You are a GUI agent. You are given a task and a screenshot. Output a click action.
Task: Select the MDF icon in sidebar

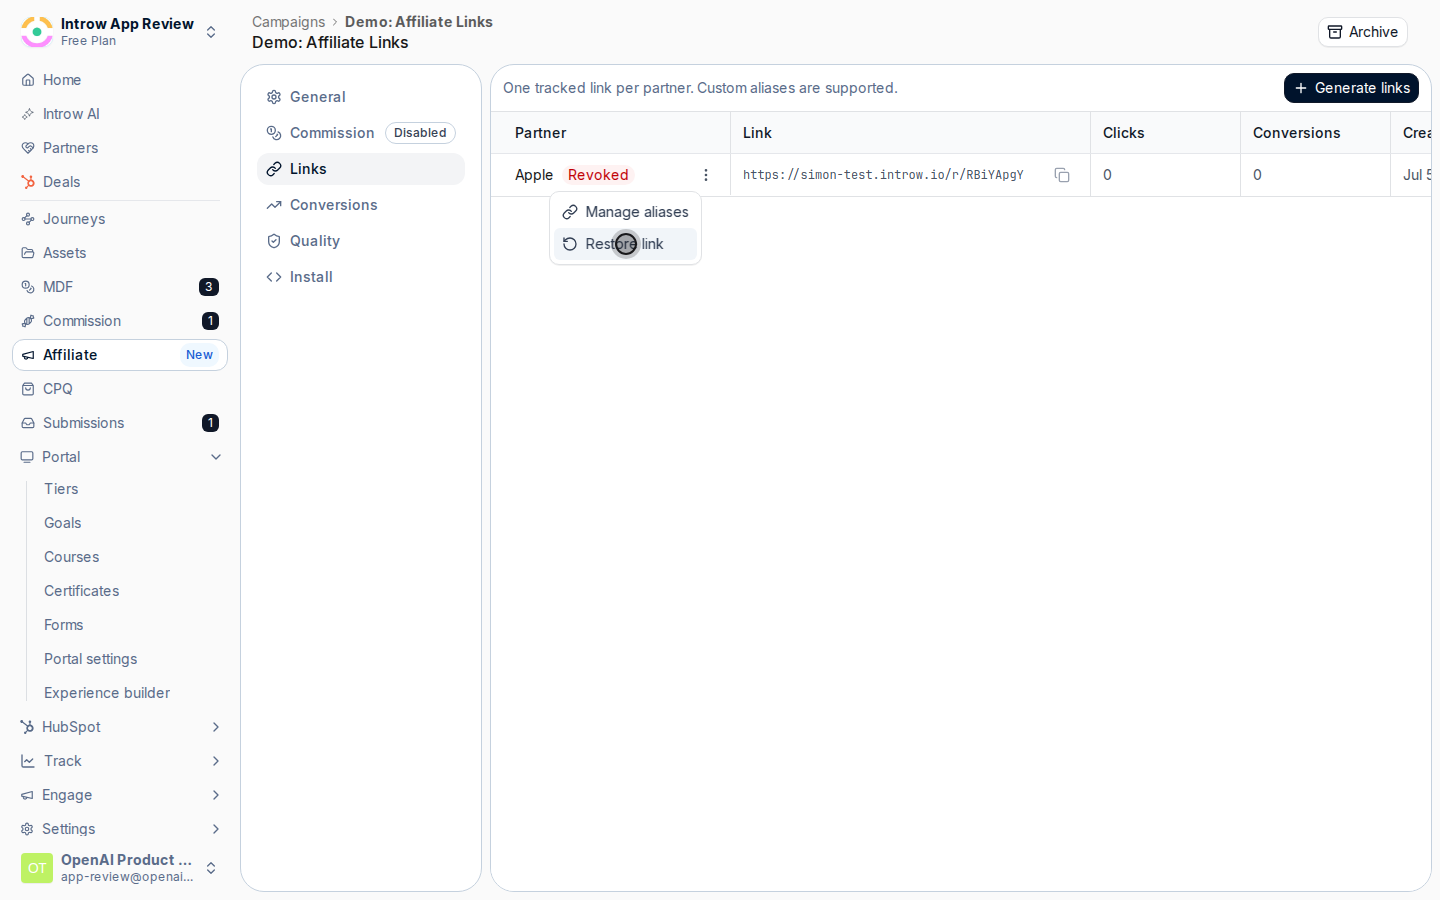(x=28, y=287)
